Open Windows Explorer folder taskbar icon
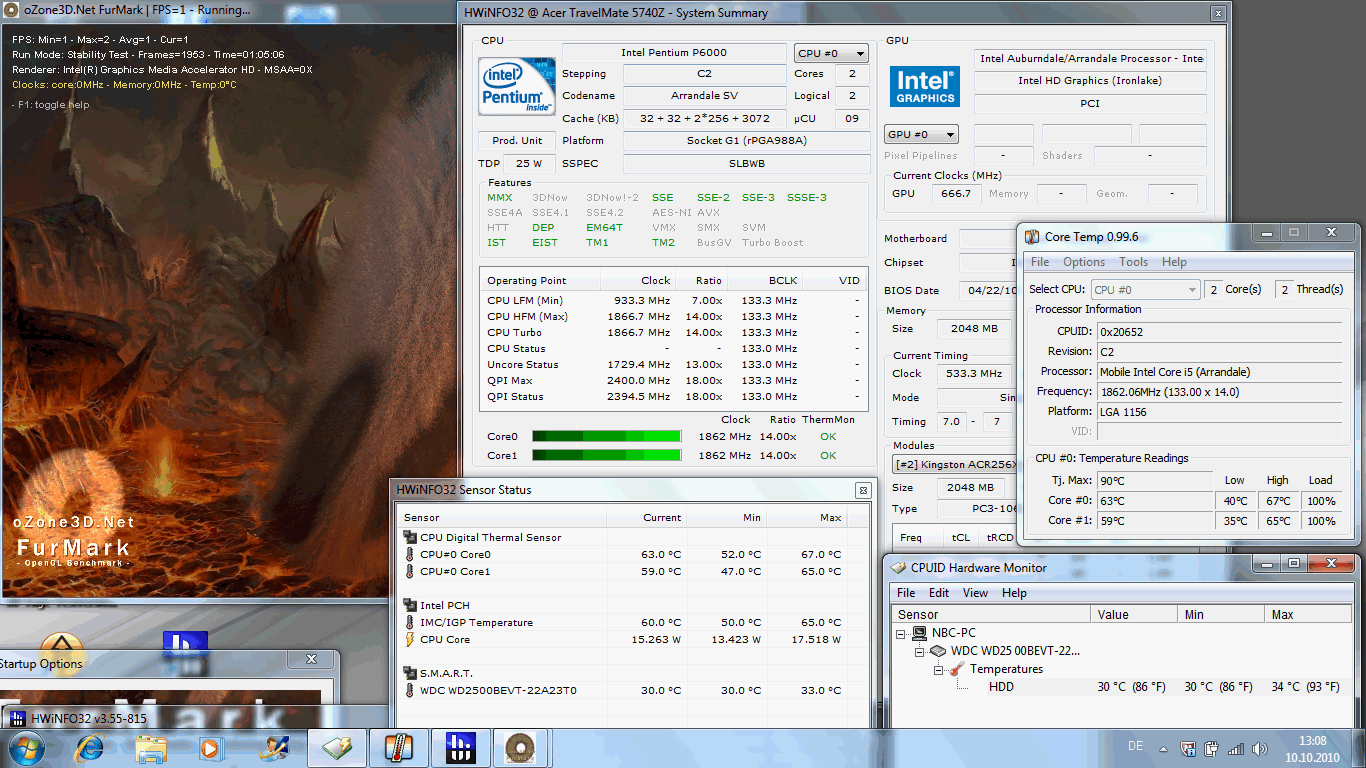The image size is (1366, 768). tap(151, 747)
